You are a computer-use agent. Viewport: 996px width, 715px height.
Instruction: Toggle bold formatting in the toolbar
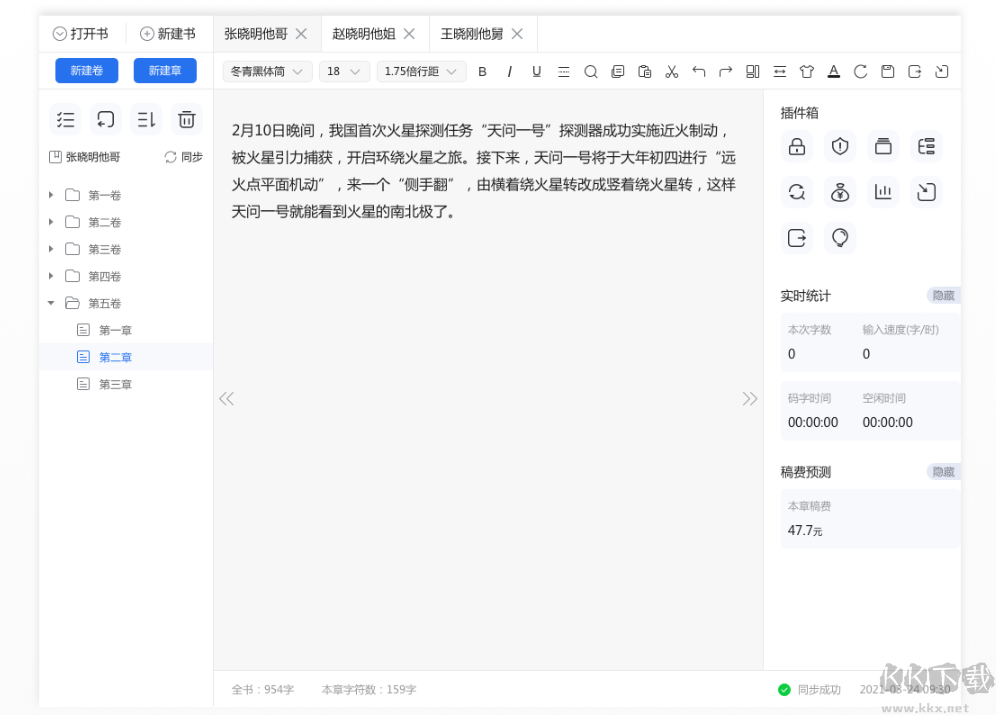483,71
